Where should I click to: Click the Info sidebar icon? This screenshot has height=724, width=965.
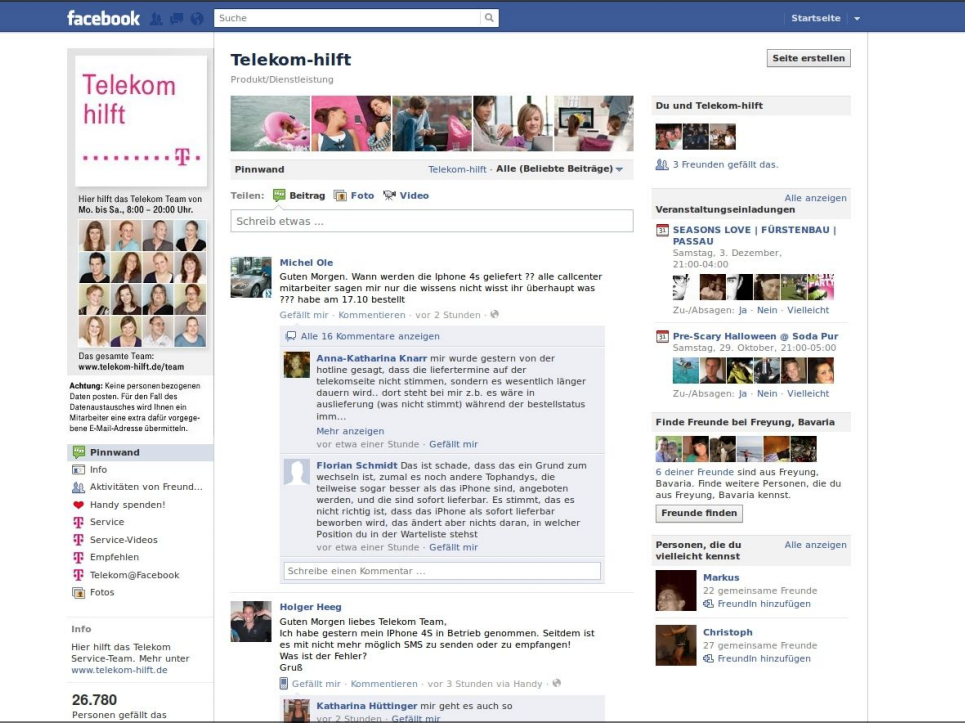tap(78, 470)
